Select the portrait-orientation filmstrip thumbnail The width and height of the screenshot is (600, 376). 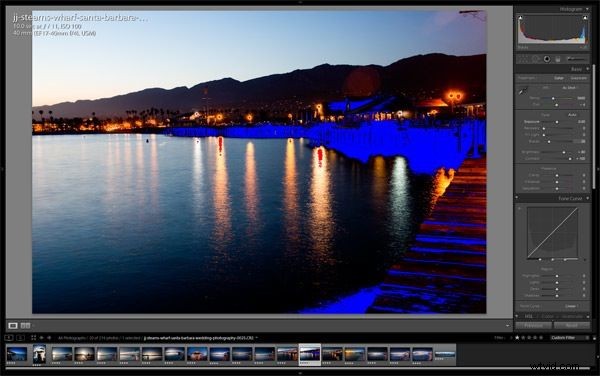[39, 354]
